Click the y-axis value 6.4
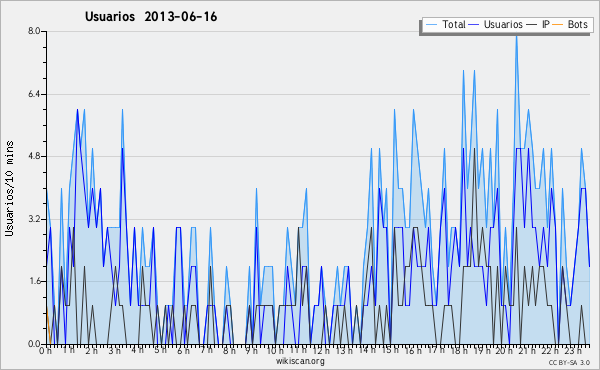The height and width of the screenshot is (370, 600). pos(34,94)
